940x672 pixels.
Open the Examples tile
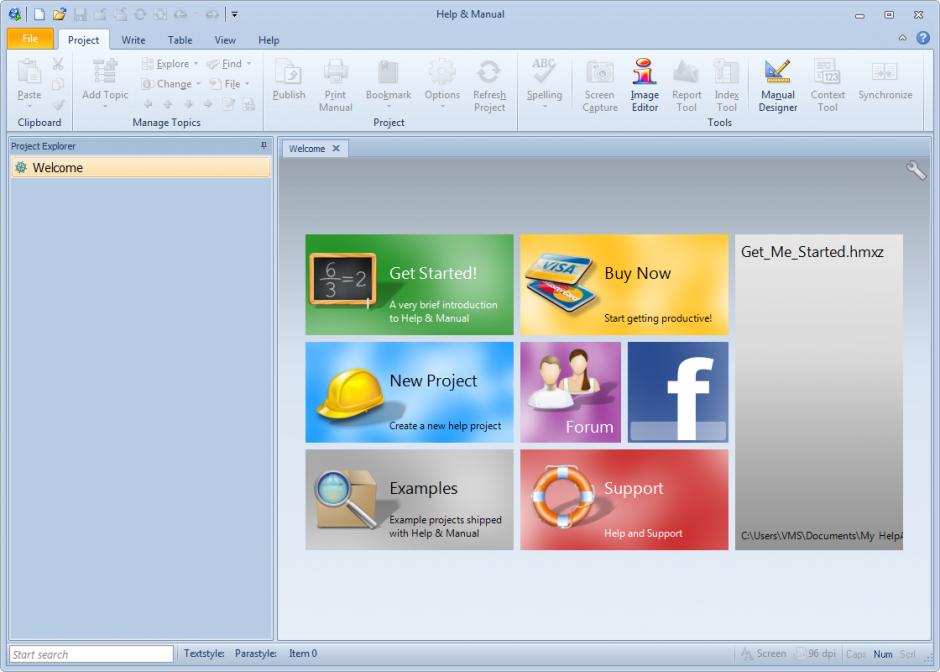click(409, 500)
